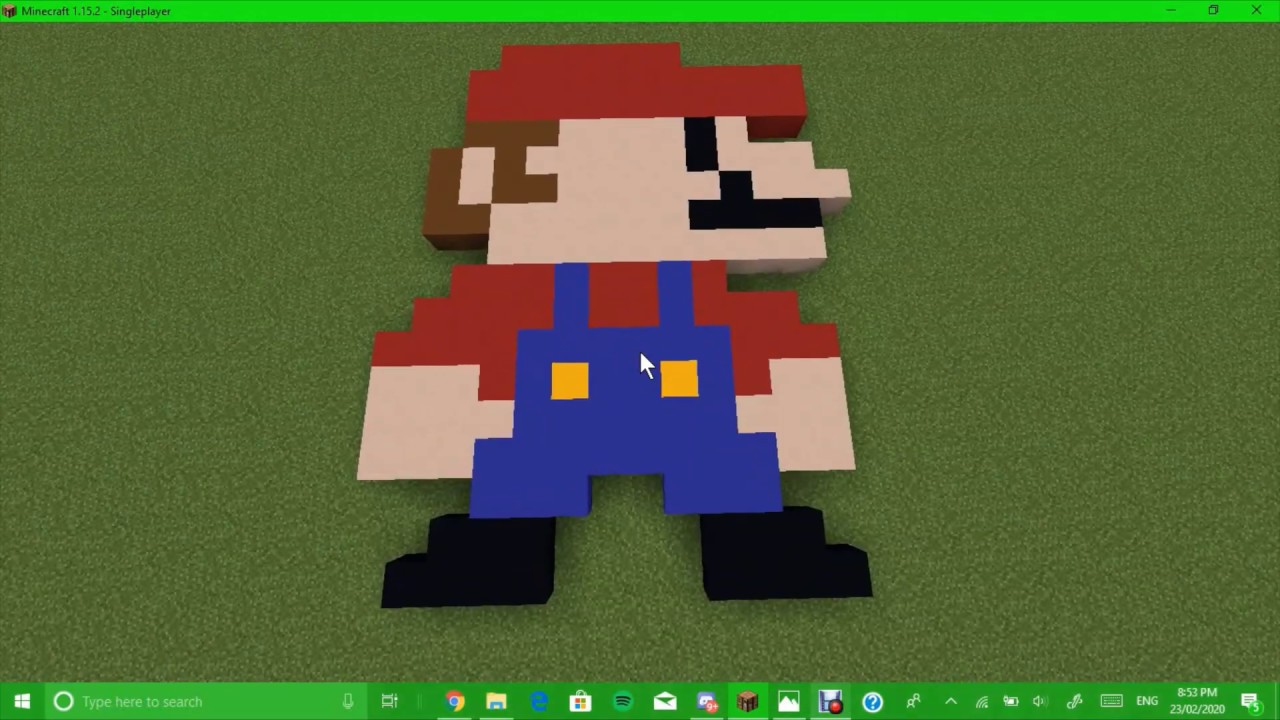
Task: Close the Minecraft window
Action: click(1256, 10)
